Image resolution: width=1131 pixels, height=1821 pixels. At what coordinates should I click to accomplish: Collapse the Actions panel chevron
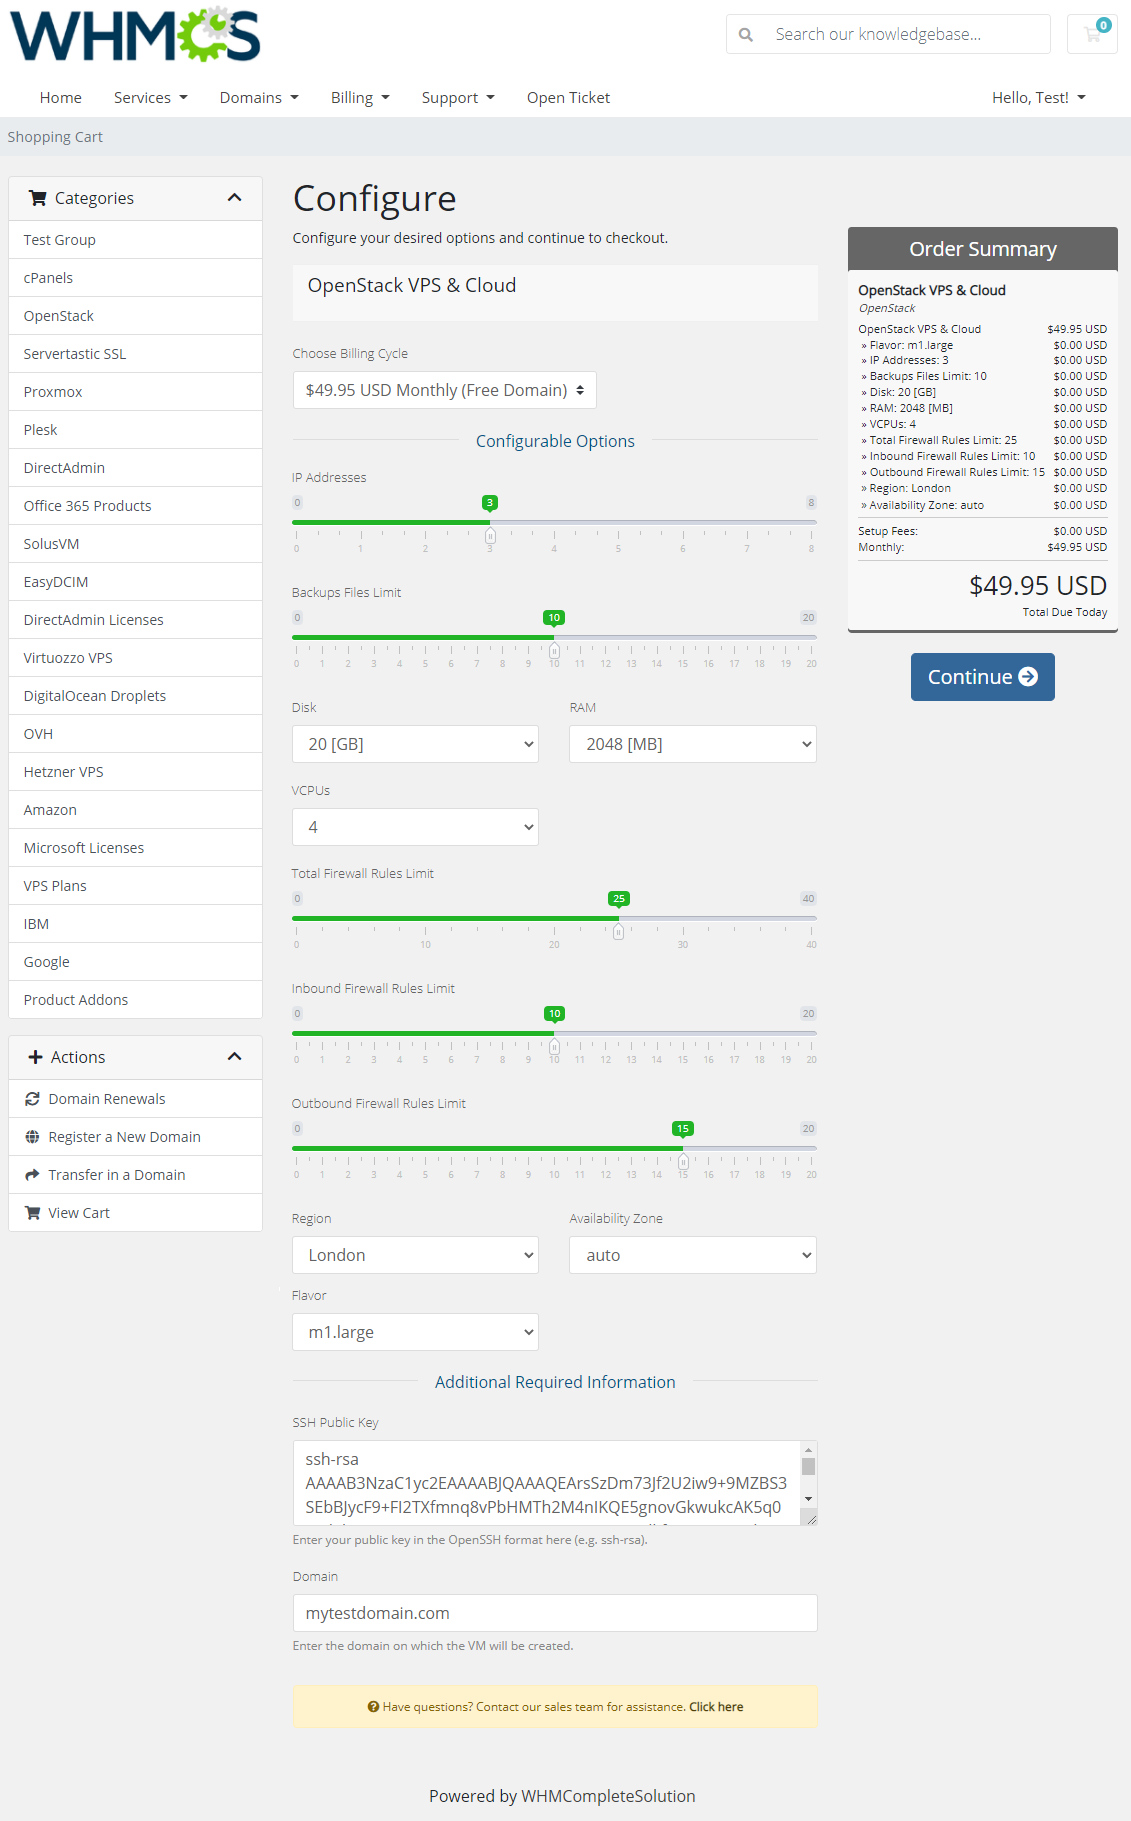235,1057
